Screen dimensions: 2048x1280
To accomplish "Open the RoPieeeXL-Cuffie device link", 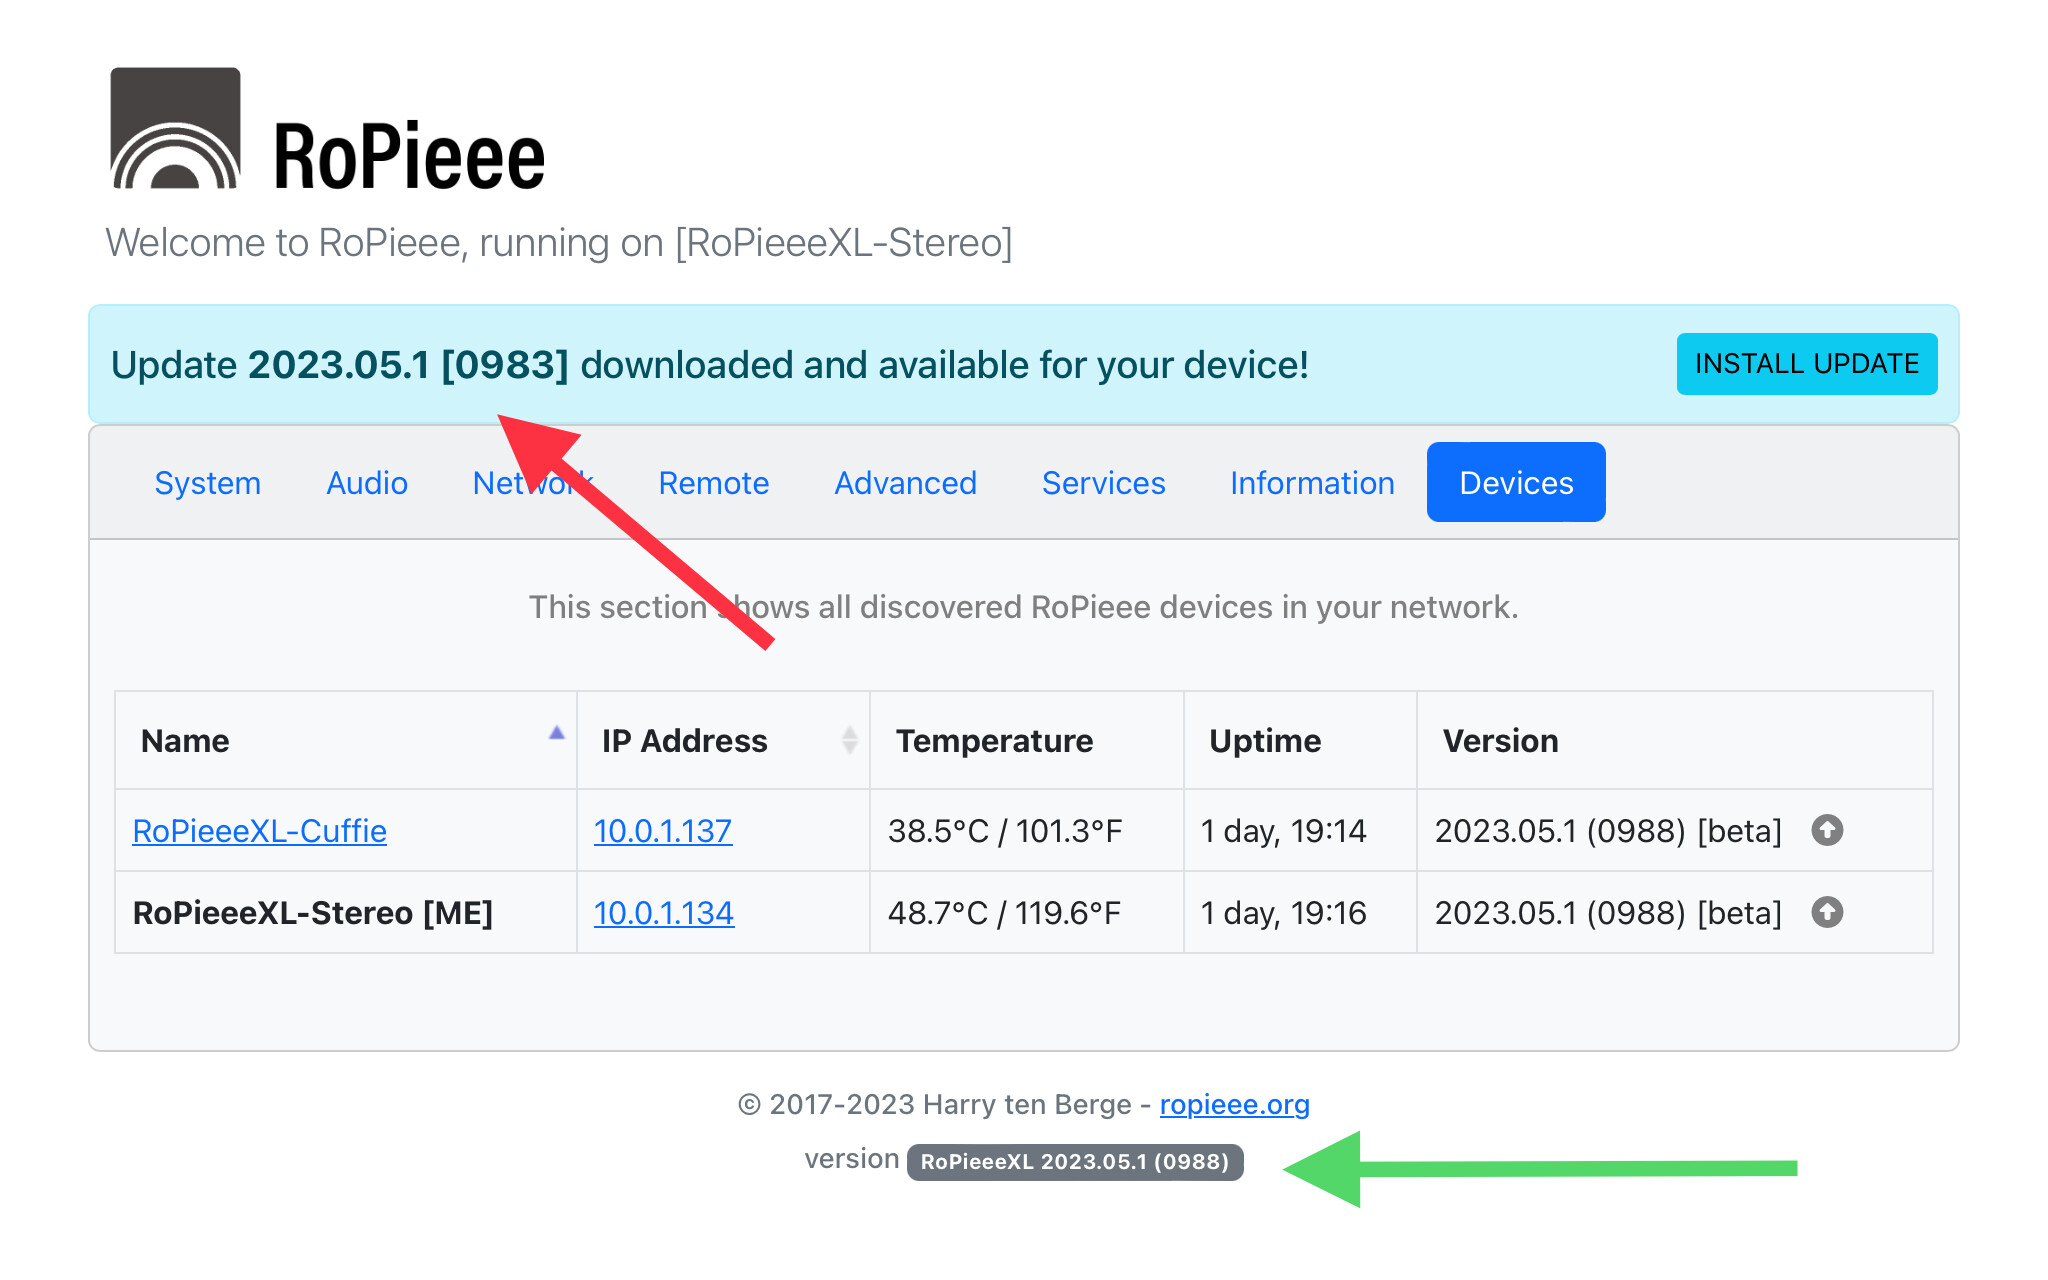I will 259,831.
